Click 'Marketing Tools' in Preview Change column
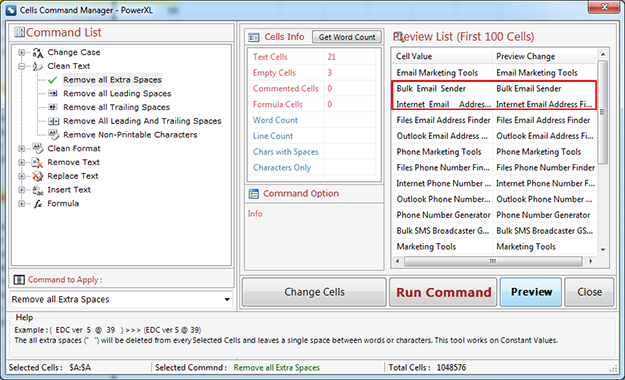Viewport: 625px width, 380px height. [x=526, y=246]
